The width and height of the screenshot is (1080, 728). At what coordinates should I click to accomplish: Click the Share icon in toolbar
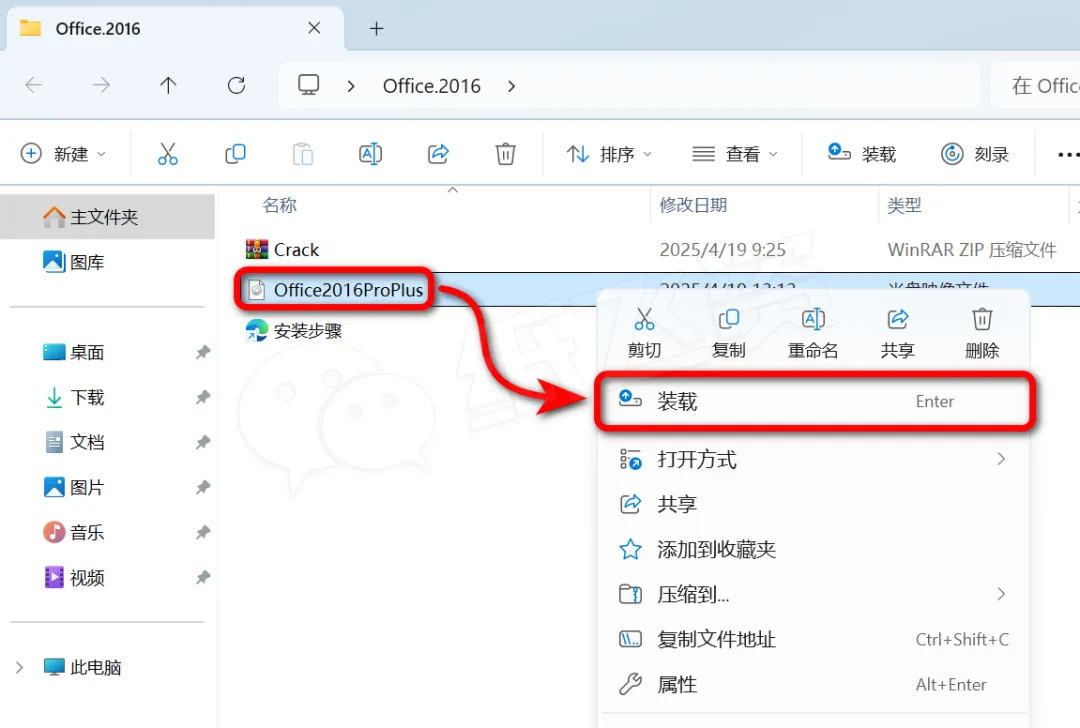coord(438,154)
